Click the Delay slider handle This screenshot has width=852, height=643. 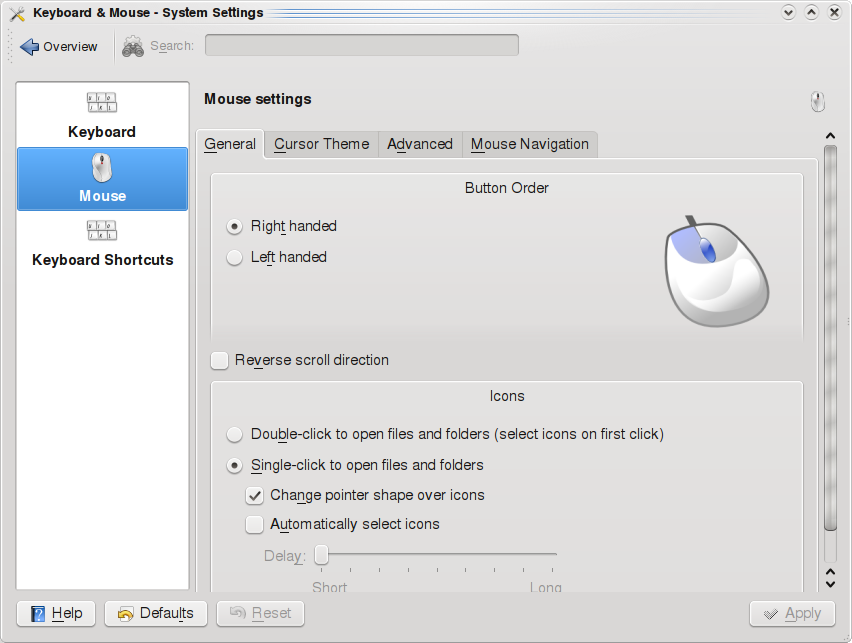(322, 554)
